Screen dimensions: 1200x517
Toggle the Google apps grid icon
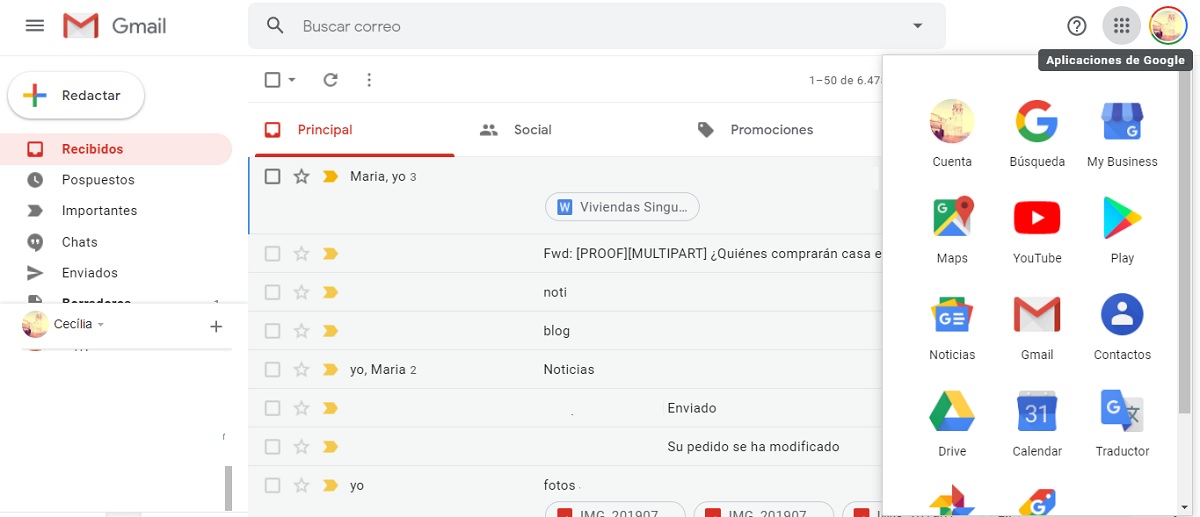click(x=1121, y=26)
